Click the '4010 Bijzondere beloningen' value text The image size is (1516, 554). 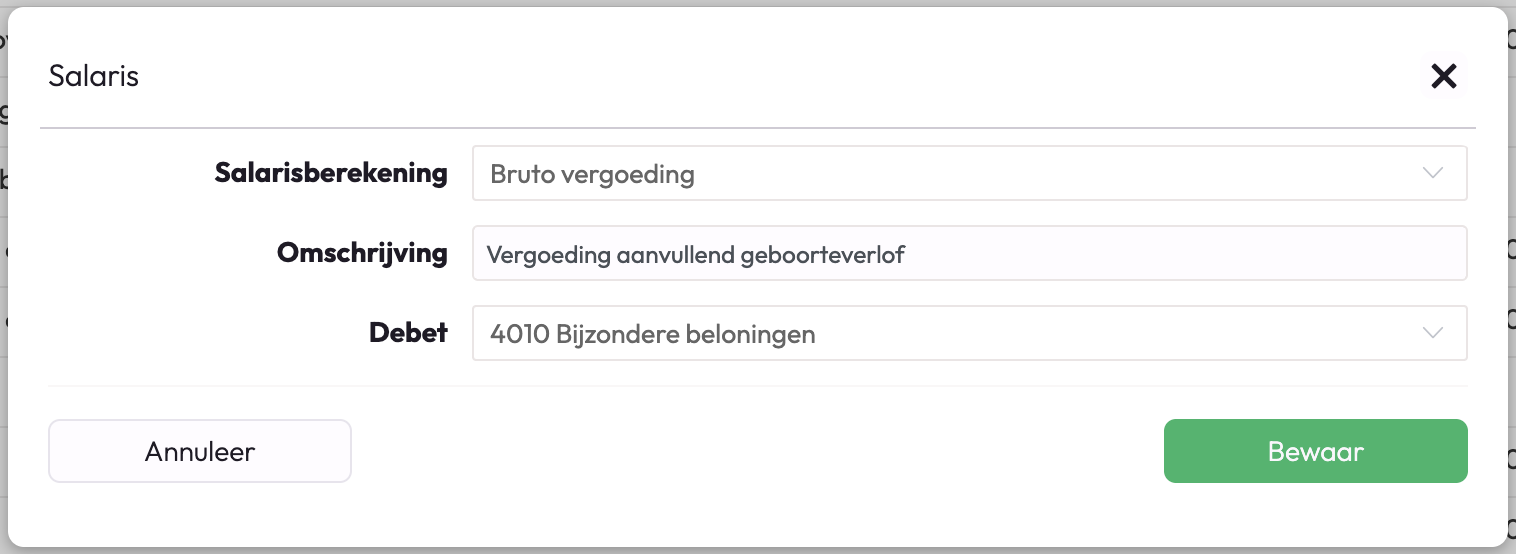(652, 334)
